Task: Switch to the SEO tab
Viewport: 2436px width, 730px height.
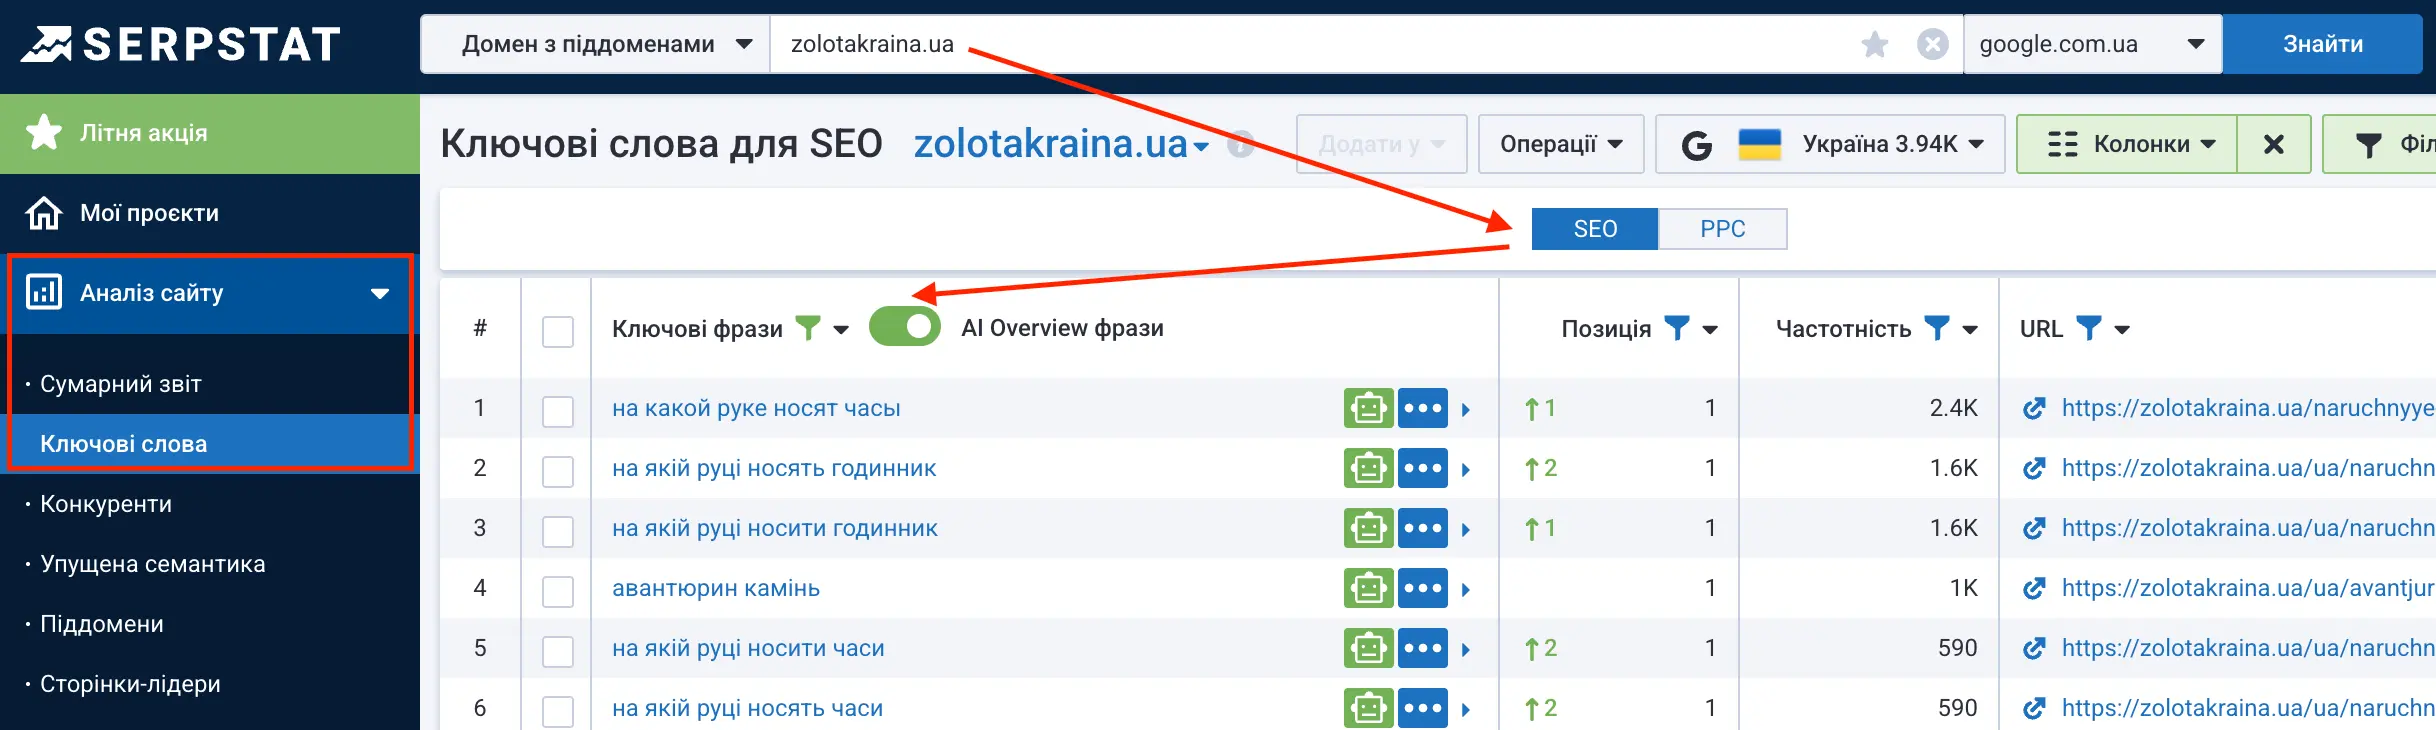Action: pyautogui.click(x=1595, y=229)
